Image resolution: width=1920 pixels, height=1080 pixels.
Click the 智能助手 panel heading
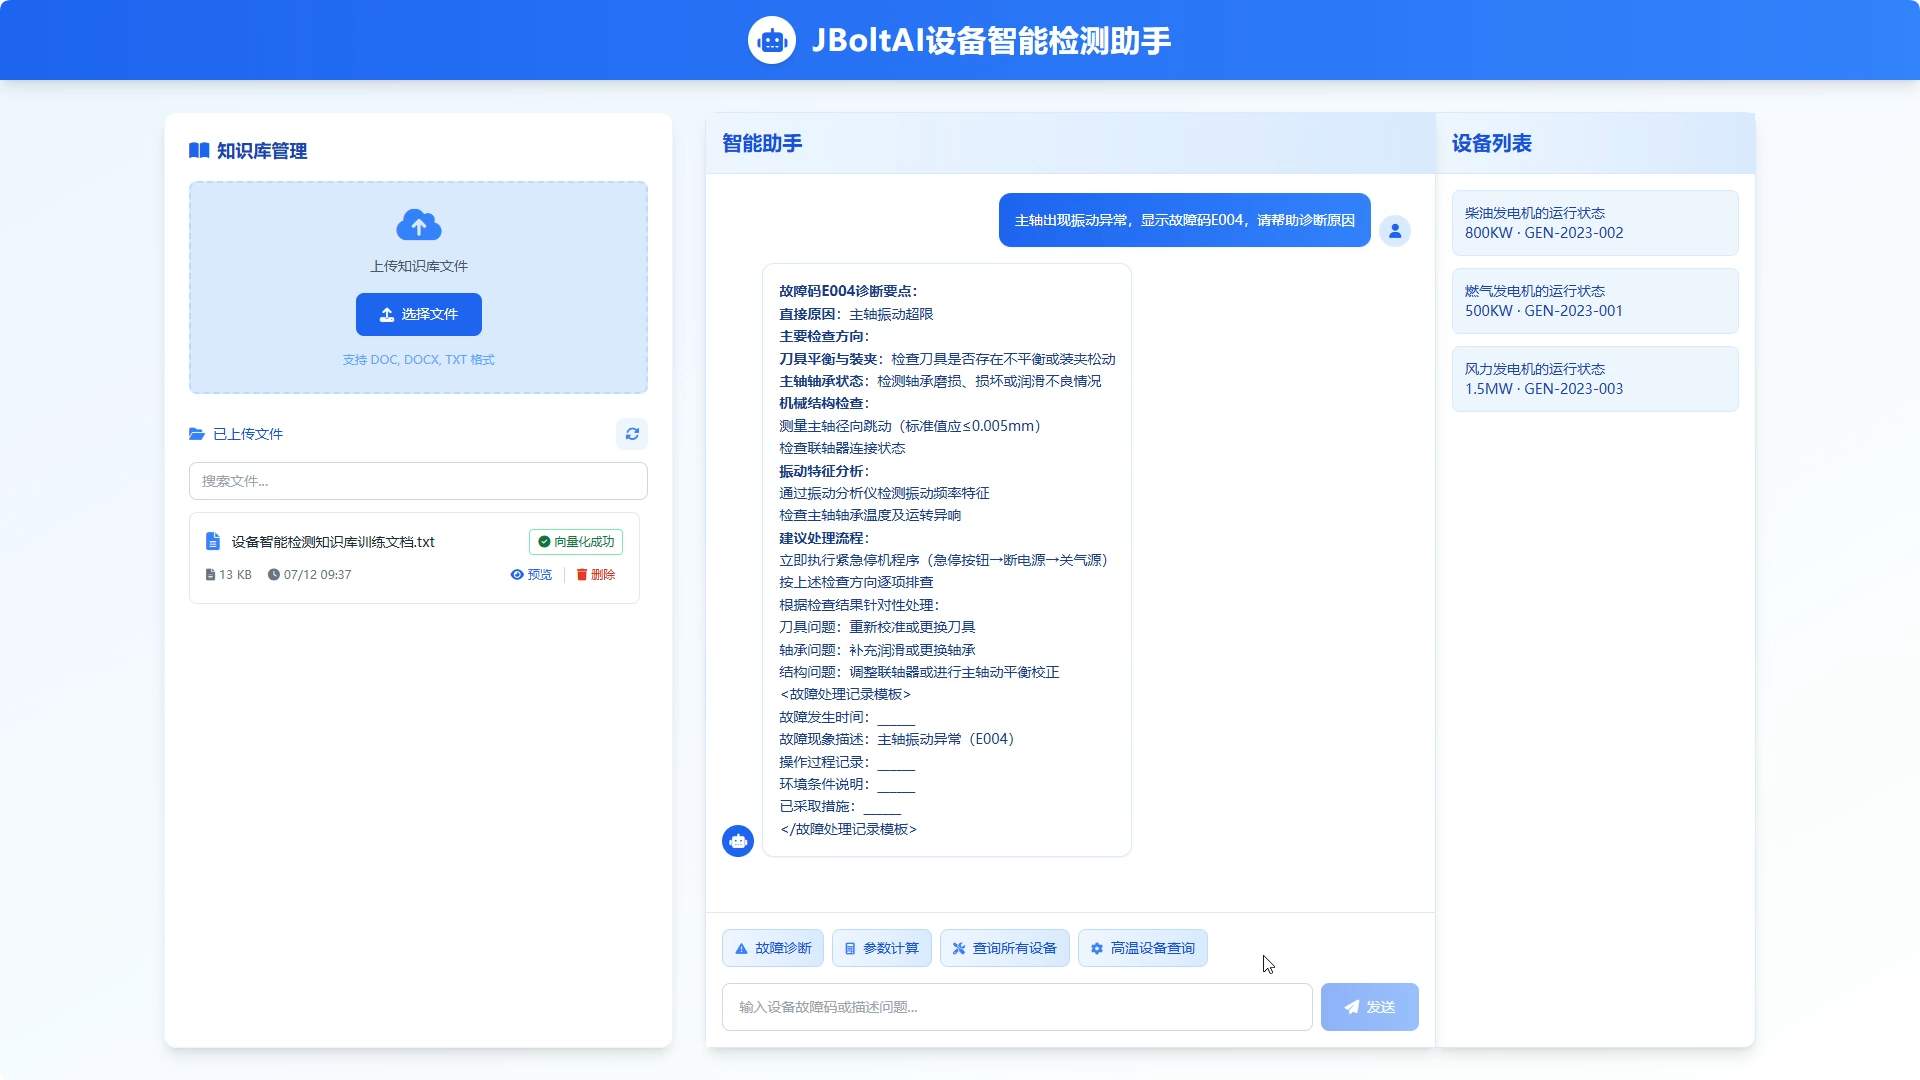coord(762,143)
